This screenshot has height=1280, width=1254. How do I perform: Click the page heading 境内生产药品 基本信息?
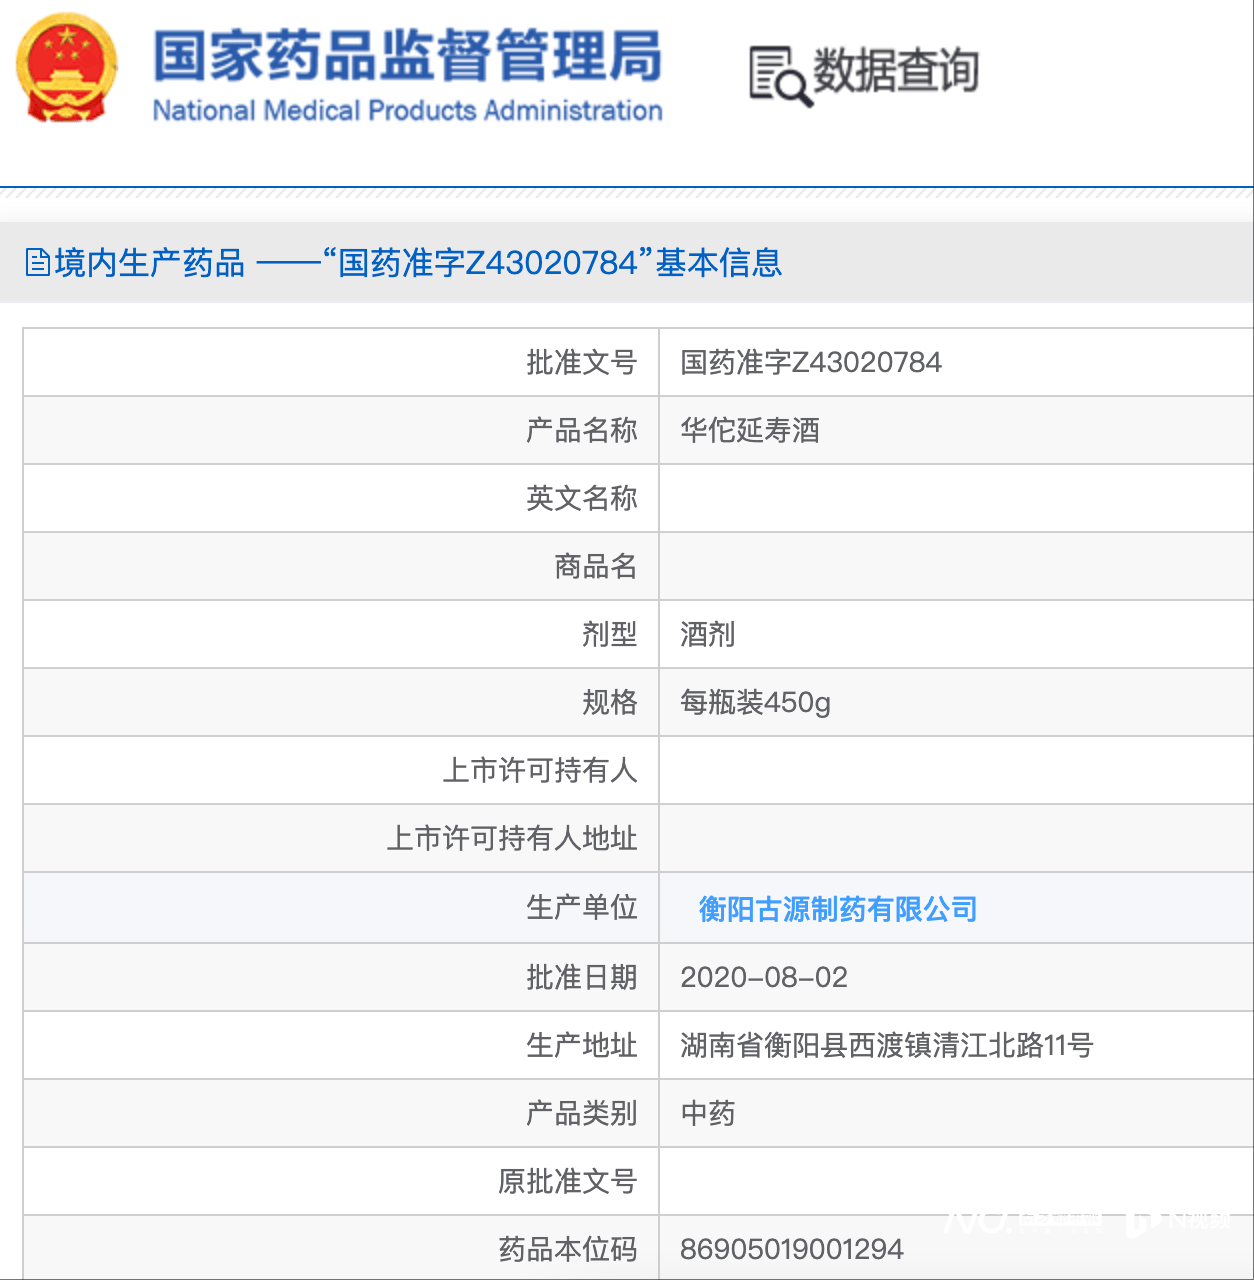point(418,263)
